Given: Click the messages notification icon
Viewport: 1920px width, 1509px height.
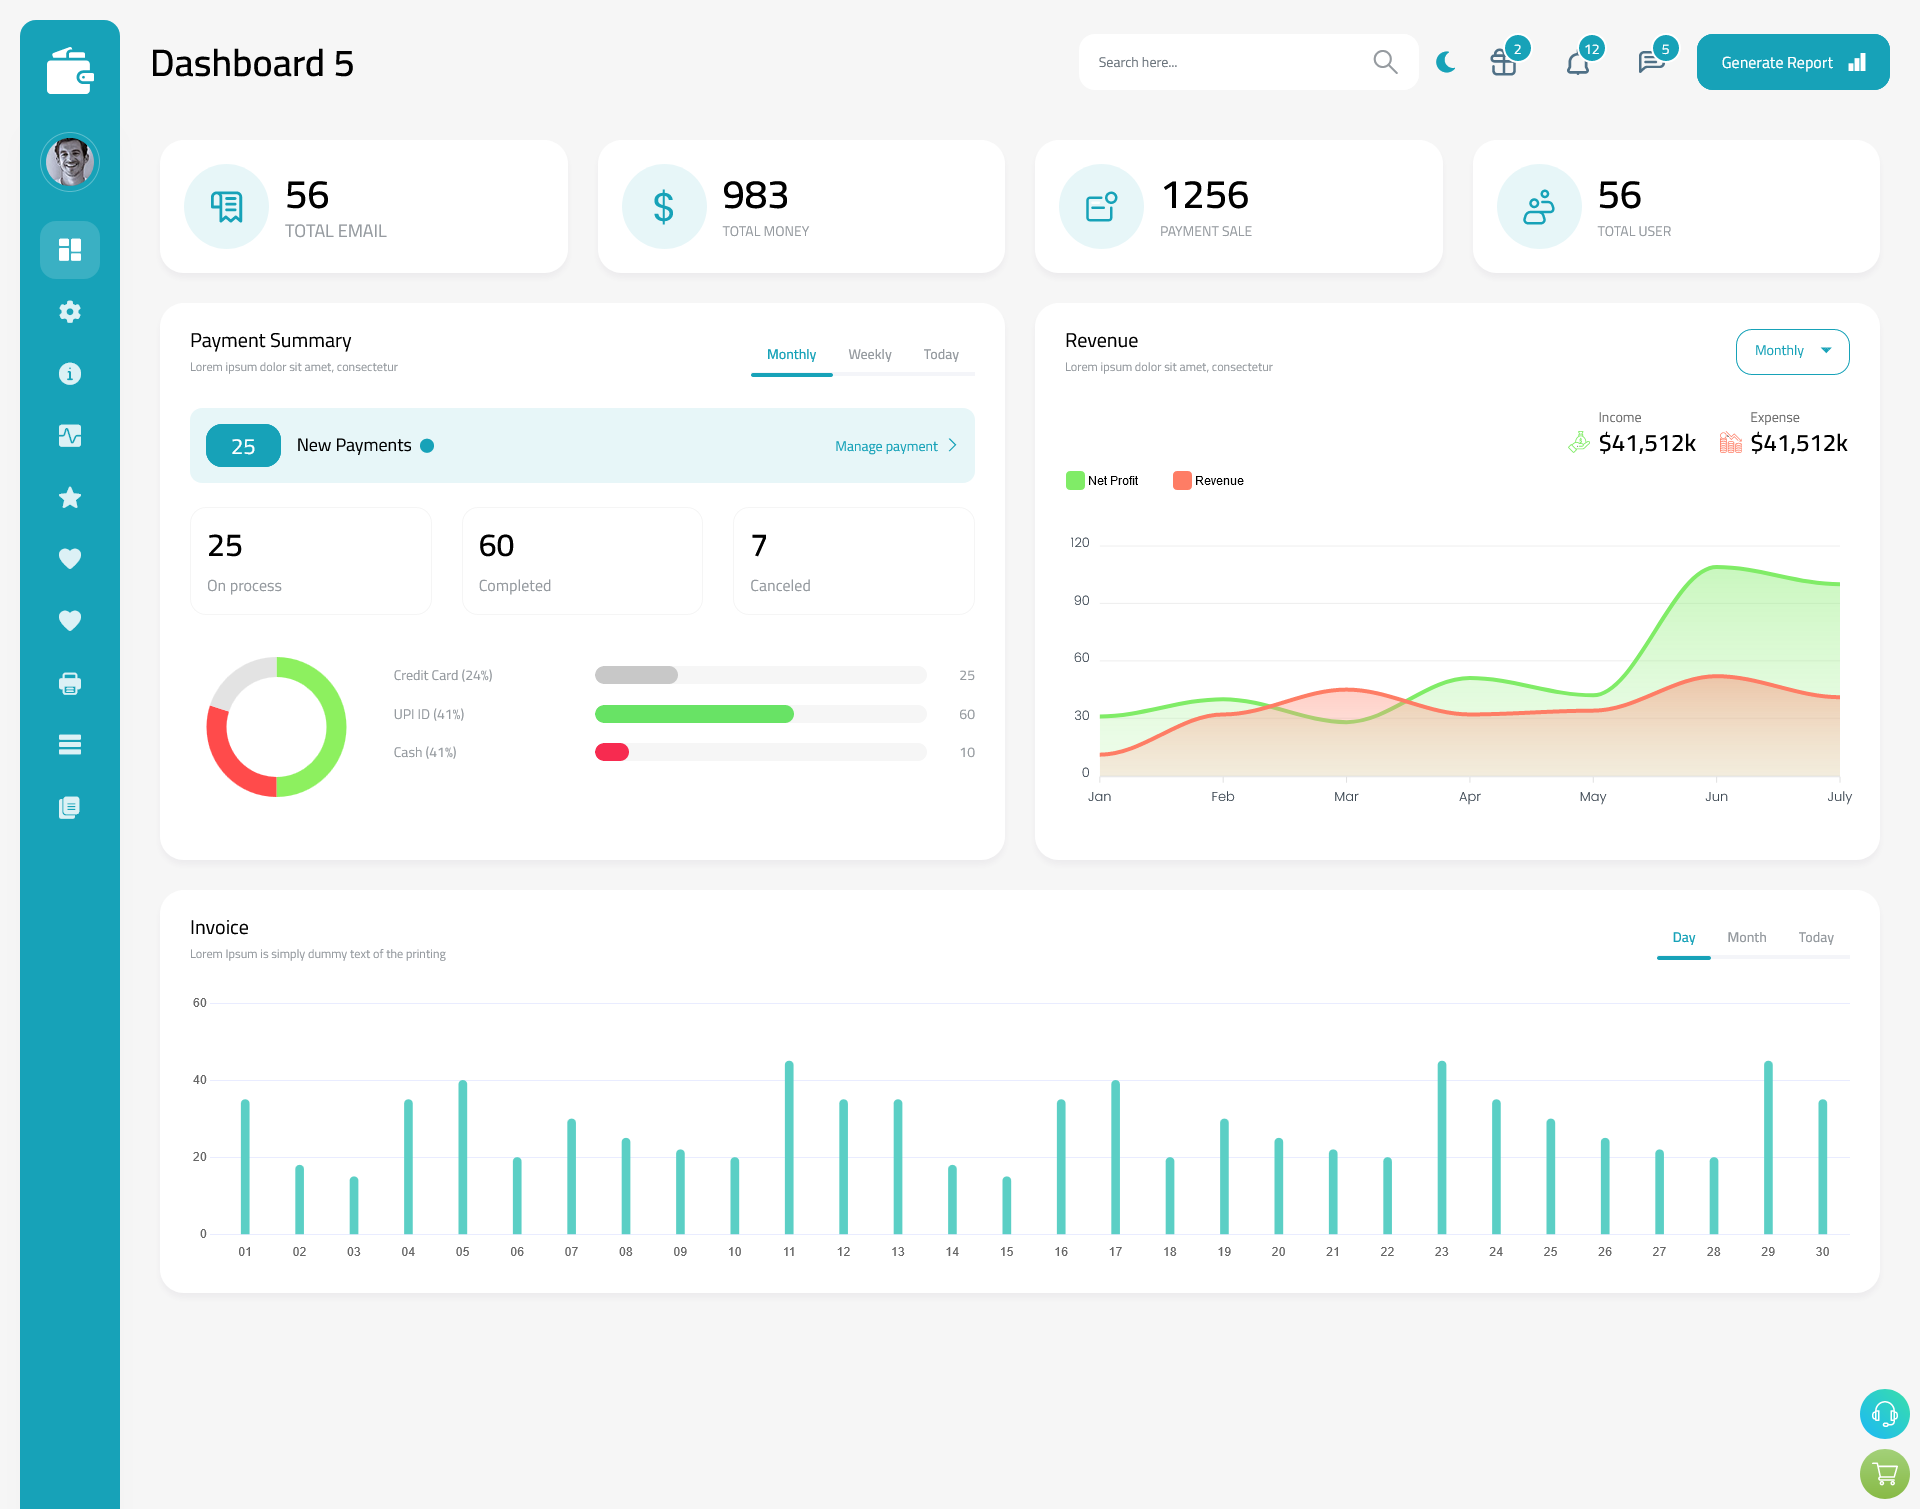Looking at the screenshot, I should pos(1649,62).
